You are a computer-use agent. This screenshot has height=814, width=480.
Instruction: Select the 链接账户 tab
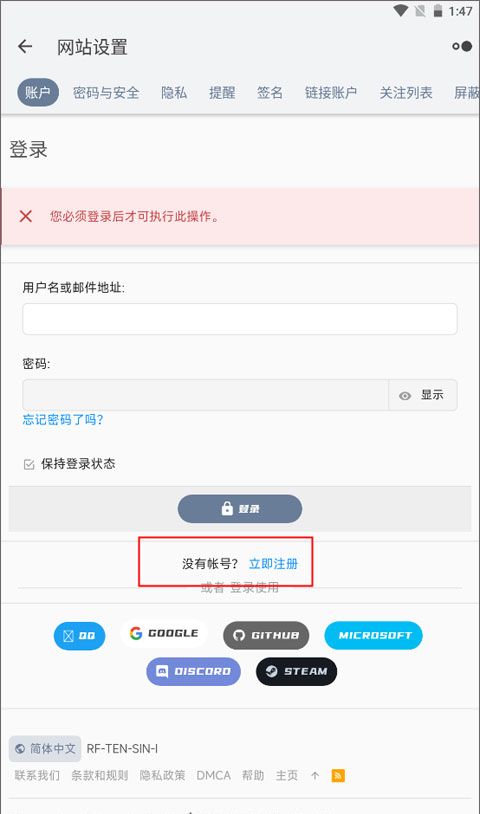[x=331, y=93]
